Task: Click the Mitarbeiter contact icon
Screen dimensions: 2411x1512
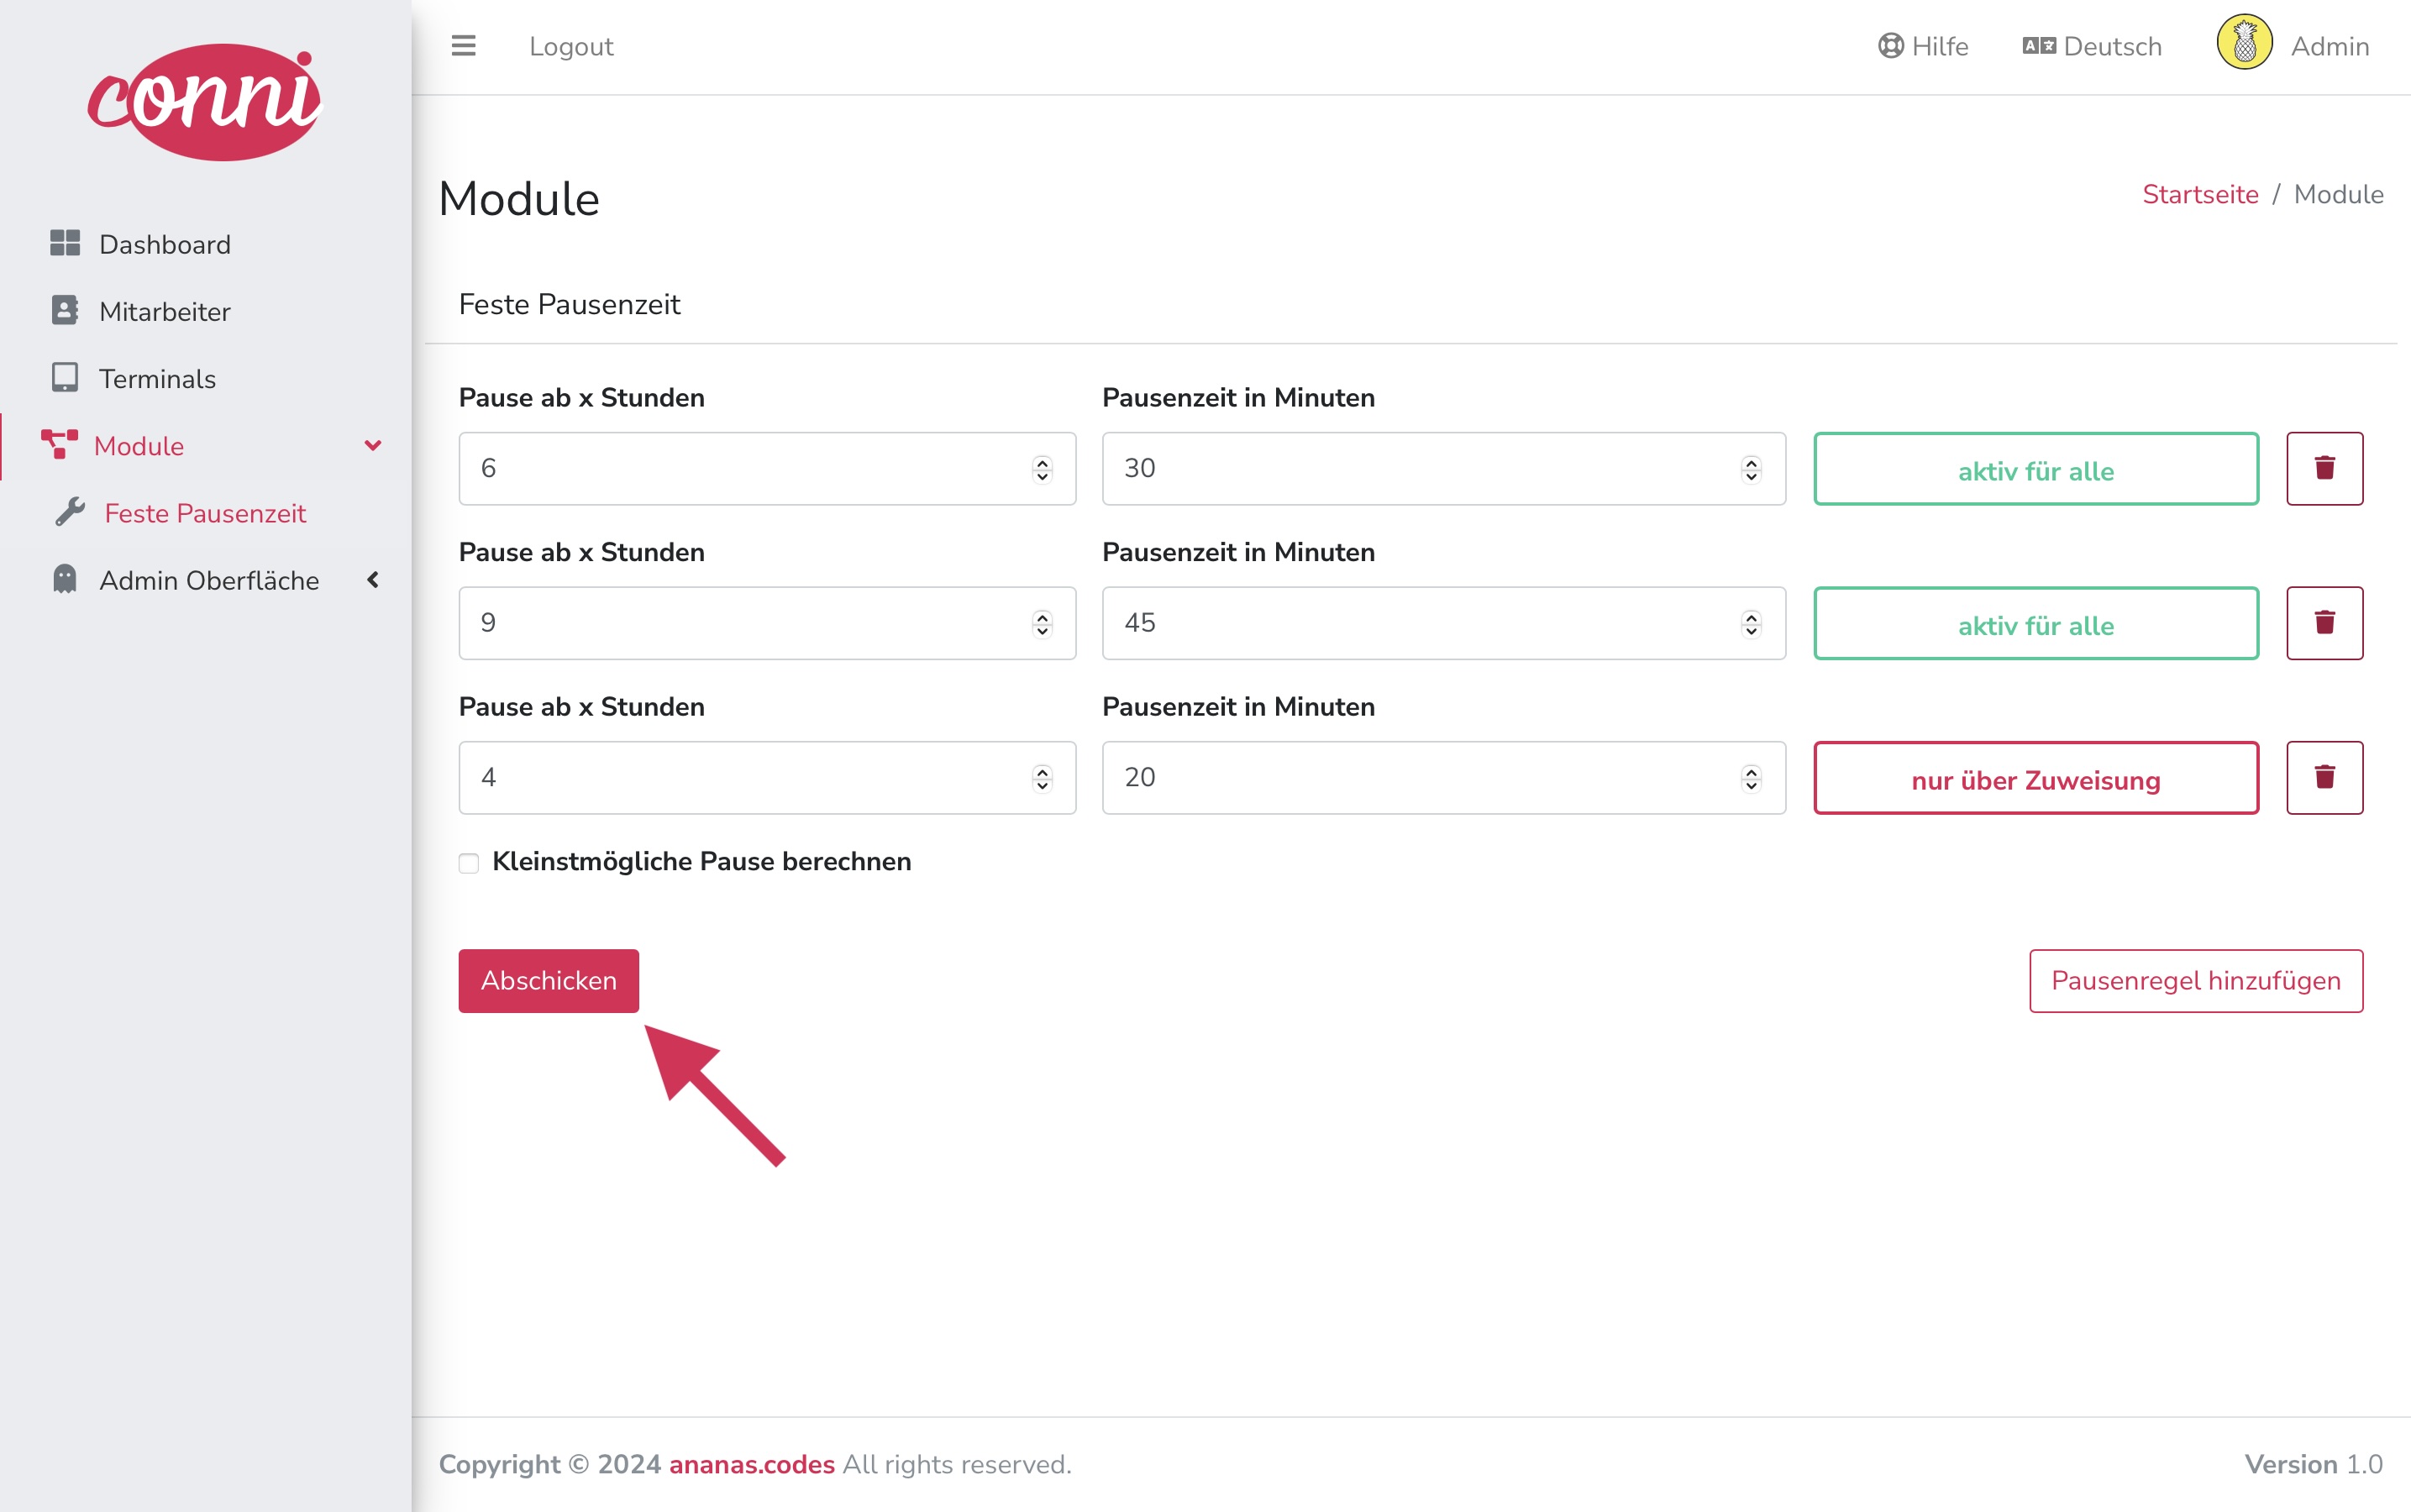Action: 65,311
